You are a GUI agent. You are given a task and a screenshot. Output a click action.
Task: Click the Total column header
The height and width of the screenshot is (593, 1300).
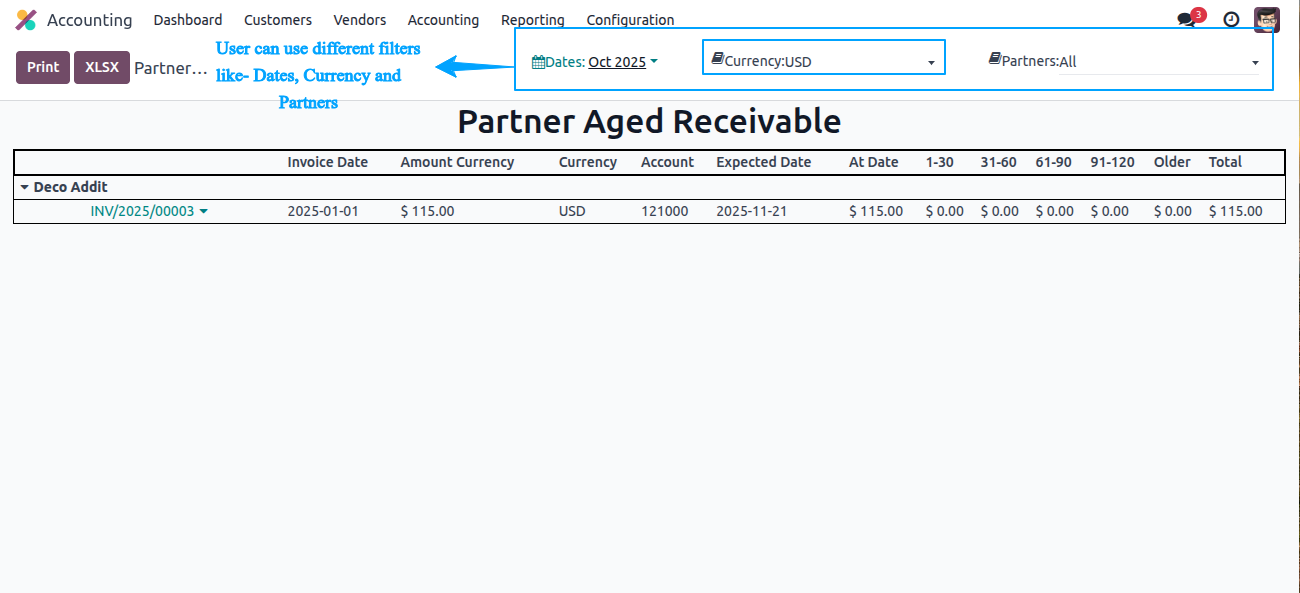[1225, 162]
